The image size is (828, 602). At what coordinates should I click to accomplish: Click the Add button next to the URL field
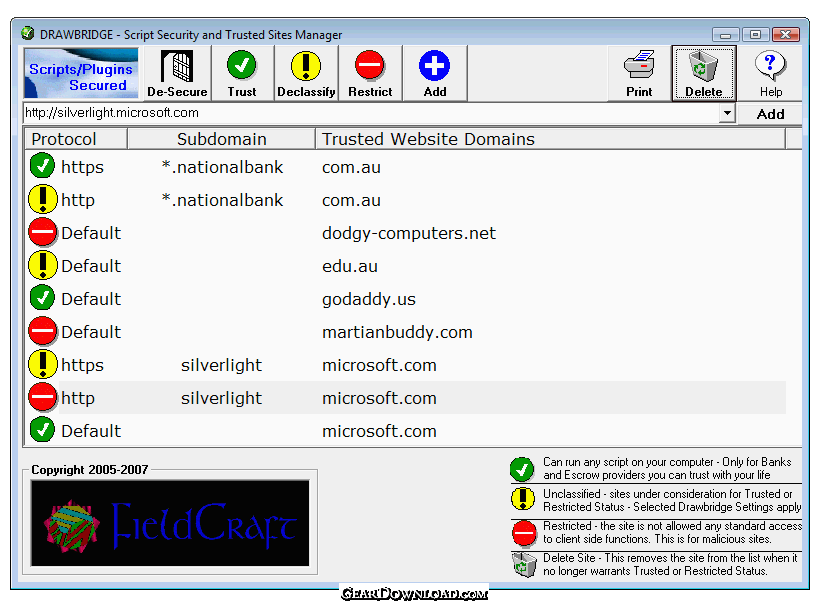tap(770, 114)
